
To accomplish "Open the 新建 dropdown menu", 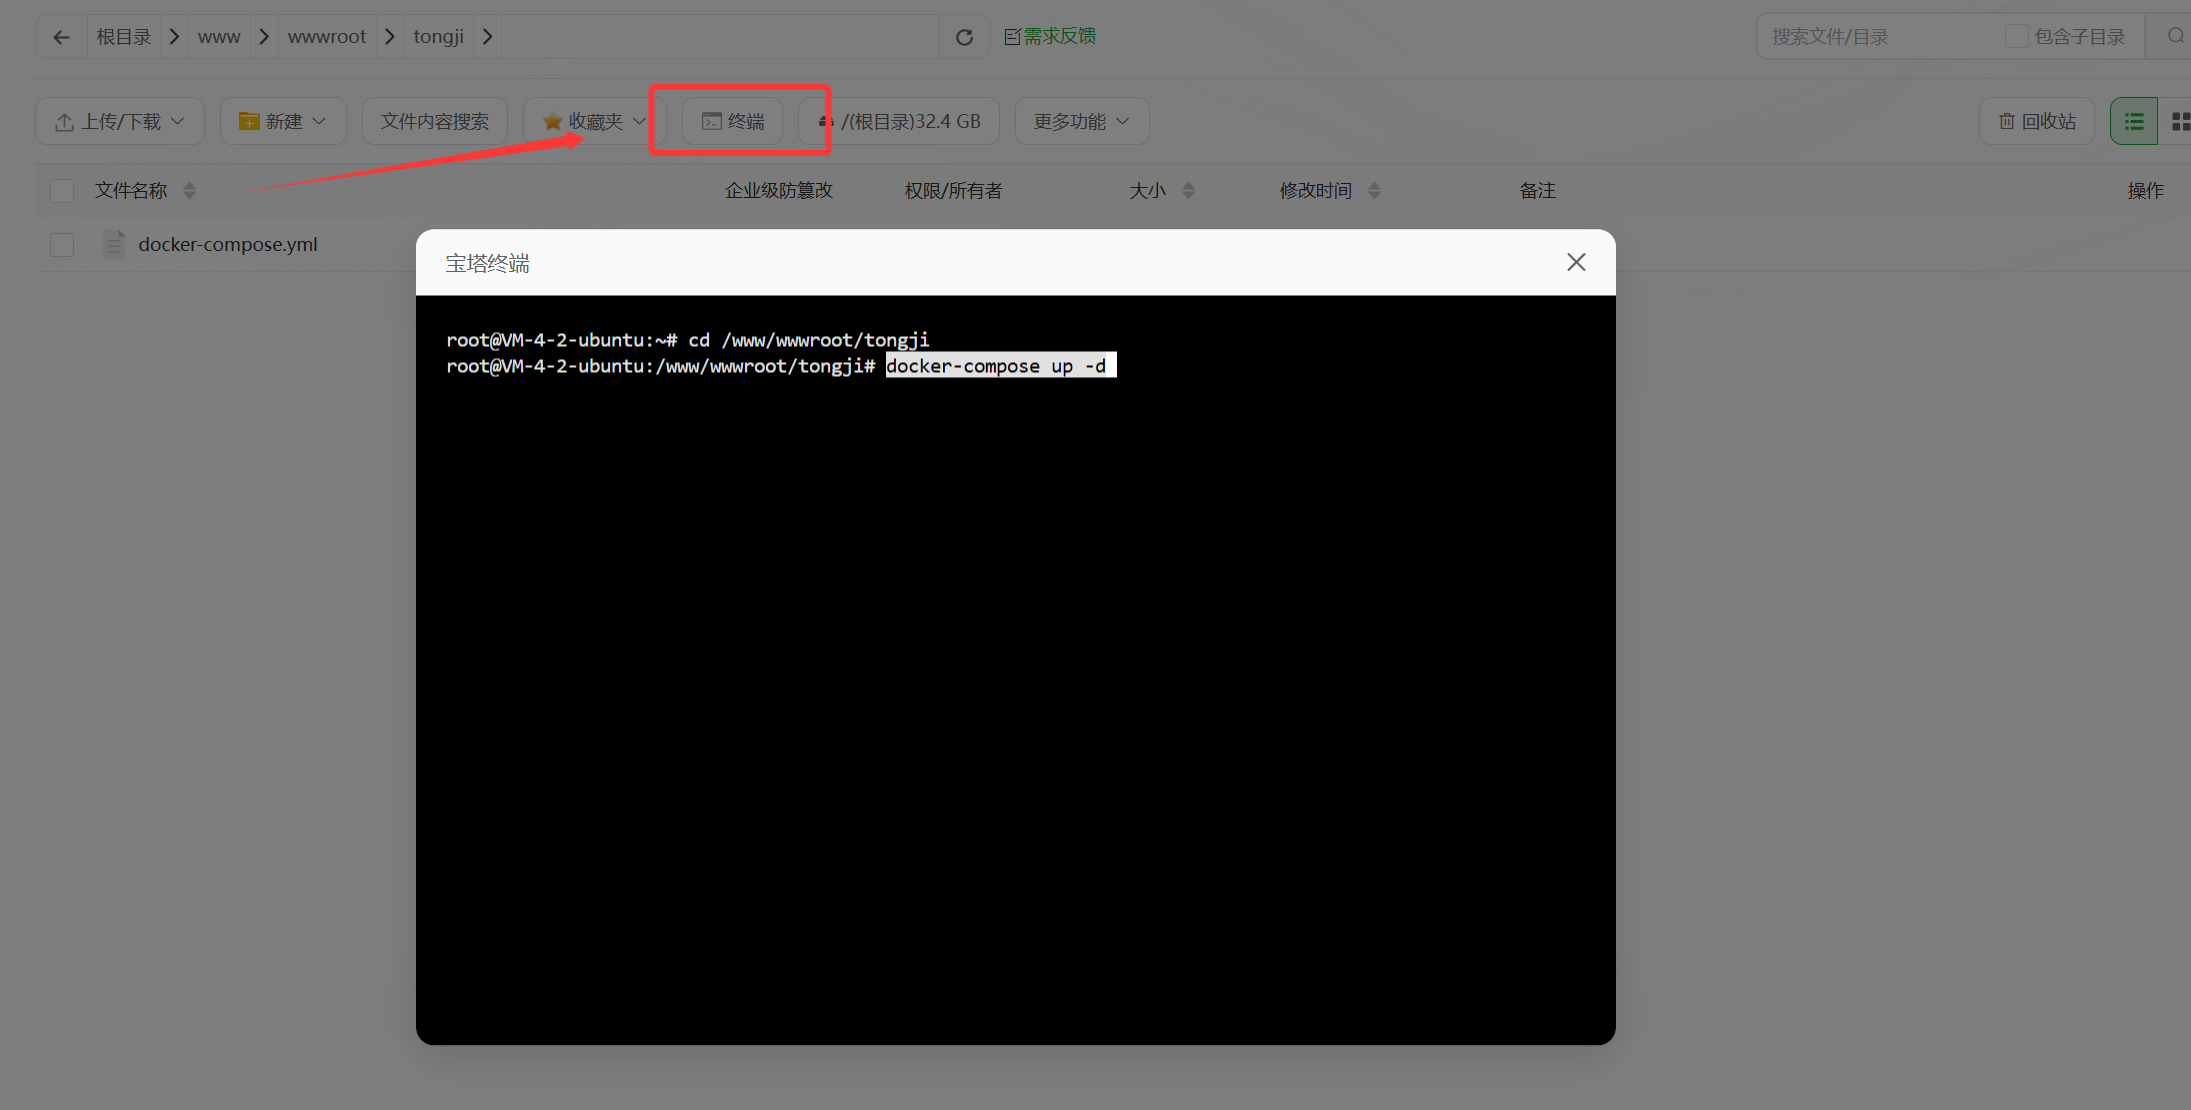I will coord(283,121).
